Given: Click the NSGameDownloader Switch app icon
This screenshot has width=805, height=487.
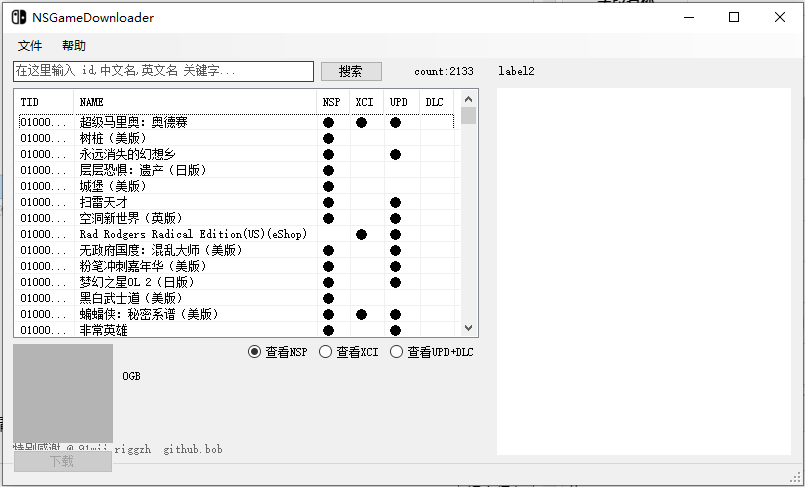Looking at the screenshot, I should [18, 17].
